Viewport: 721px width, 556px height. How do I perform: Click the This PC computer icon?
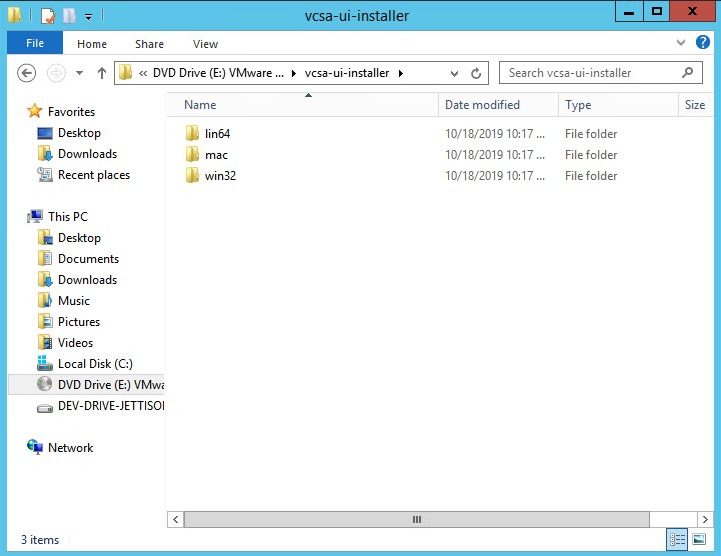pyautogui.click(x=35, y=216)
